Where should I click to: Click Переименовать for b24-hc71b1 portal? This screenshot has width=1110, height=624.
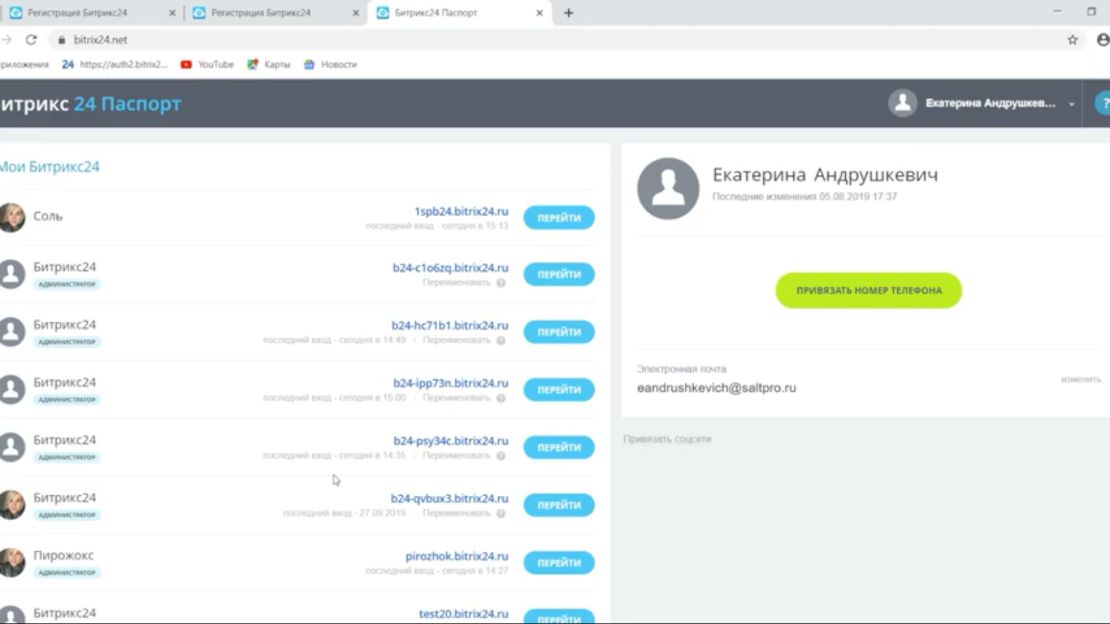click(x=456, y=340)
